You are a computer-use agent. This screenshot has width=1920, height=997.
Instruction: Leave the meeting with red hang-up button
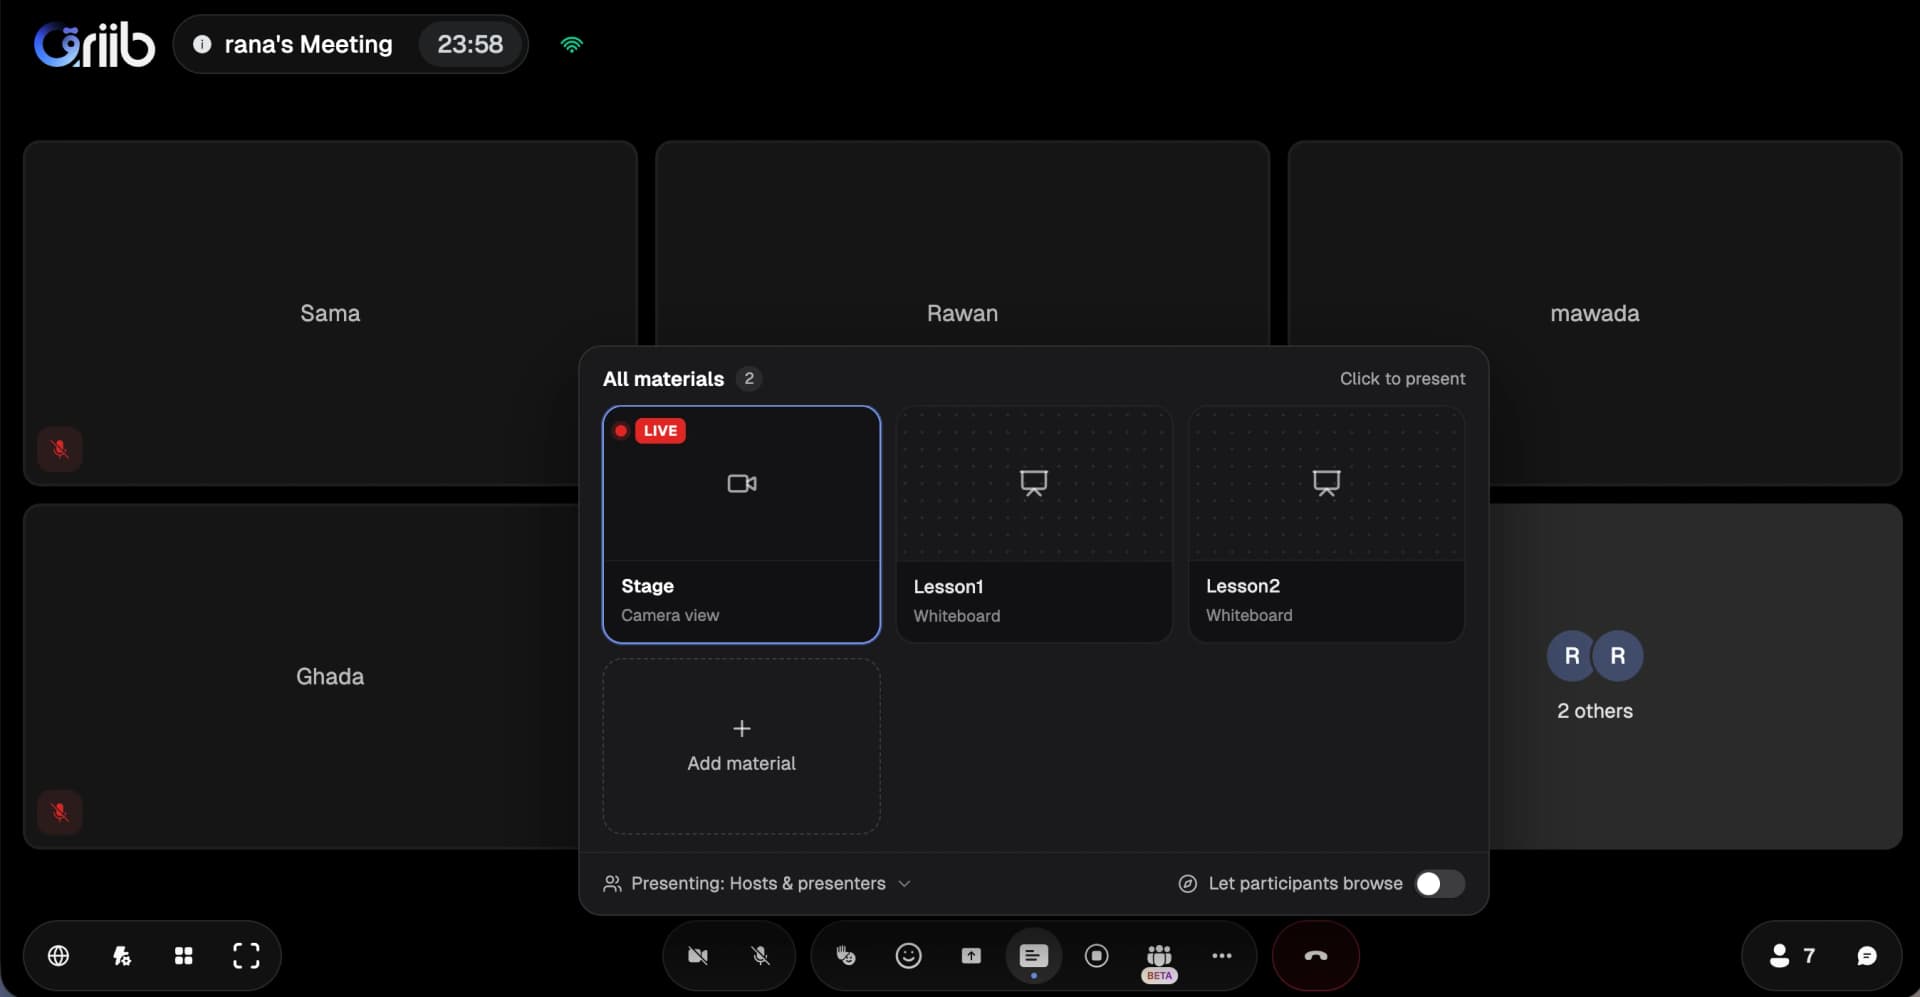tap(1316, 956)
